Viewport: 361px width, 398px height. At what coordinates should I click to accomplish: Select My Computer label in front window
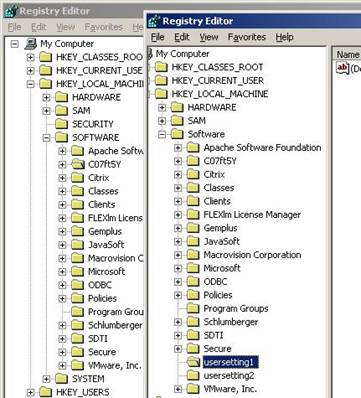[182, 54]
